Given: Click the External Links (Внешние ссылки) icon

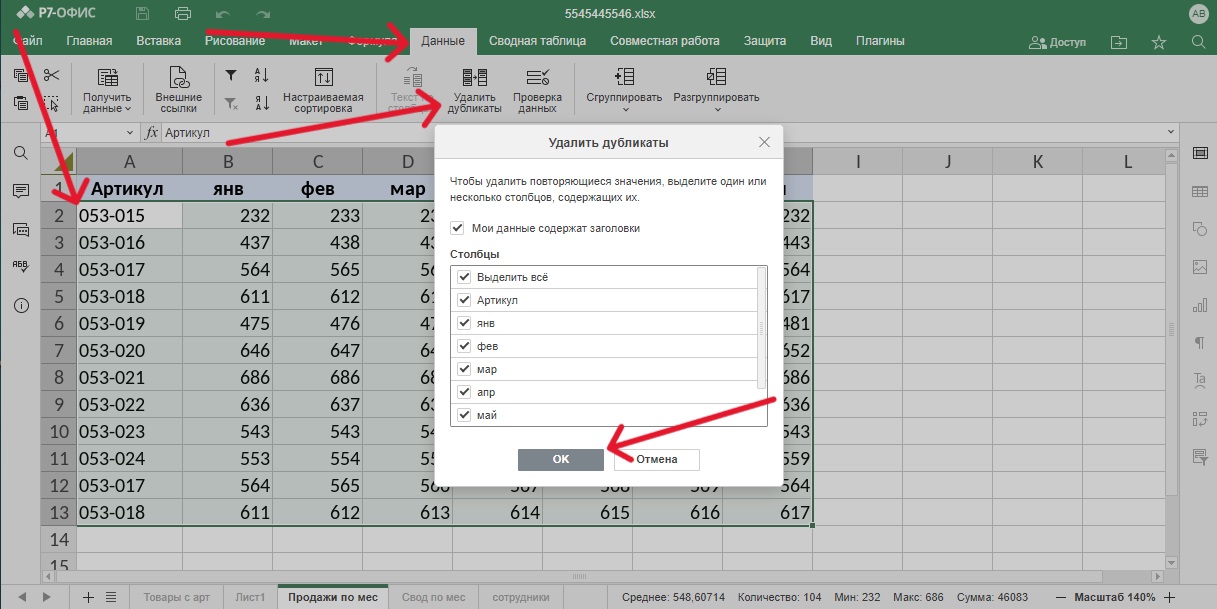Looking at the screenshot, I should 179,78.
